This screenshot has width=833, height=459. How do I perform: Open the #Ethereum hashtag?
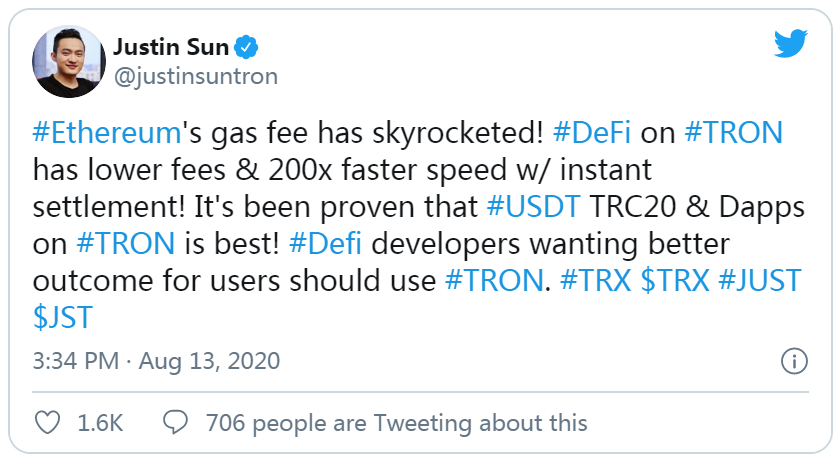click(105, 133)
